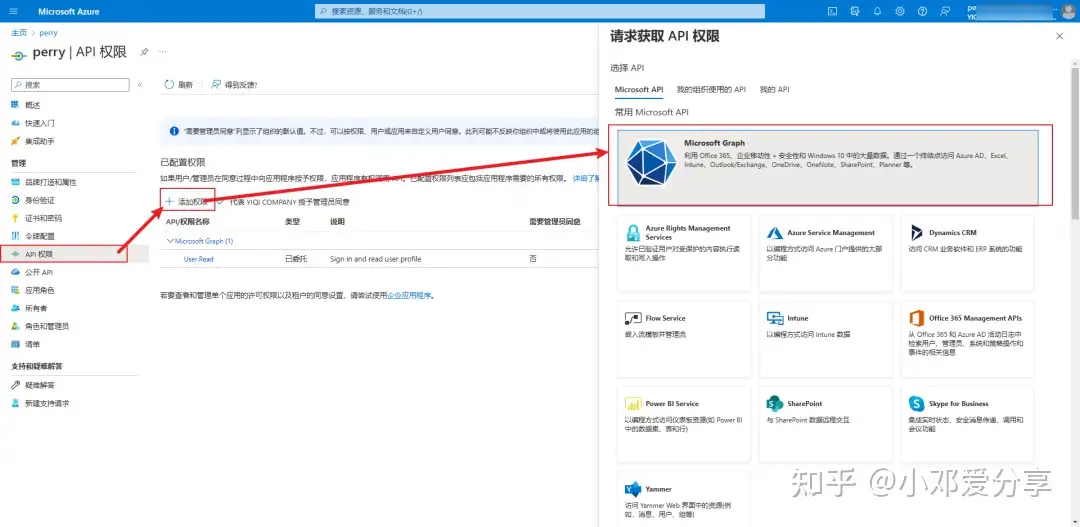This screenshot has width=1080, height=527.
Task: Open Cloud Shell from the top bar
Action: coord(832,11)
